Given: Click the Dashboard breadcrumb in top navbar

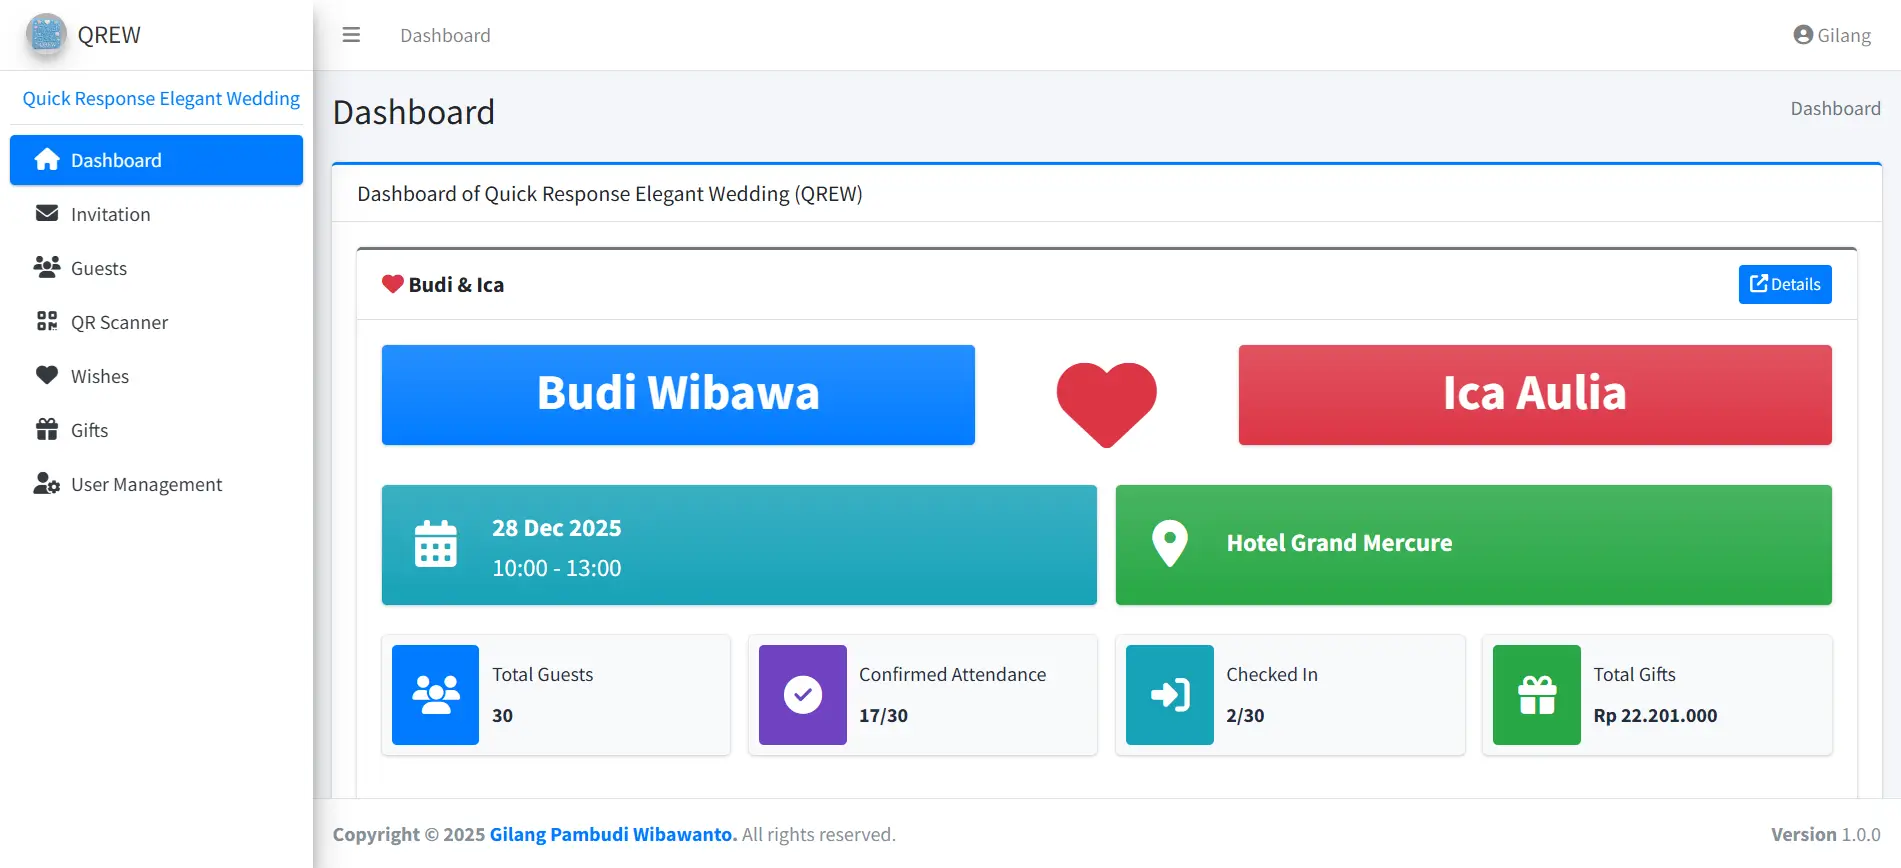Looking at the screenshot, I should [445, 35].
